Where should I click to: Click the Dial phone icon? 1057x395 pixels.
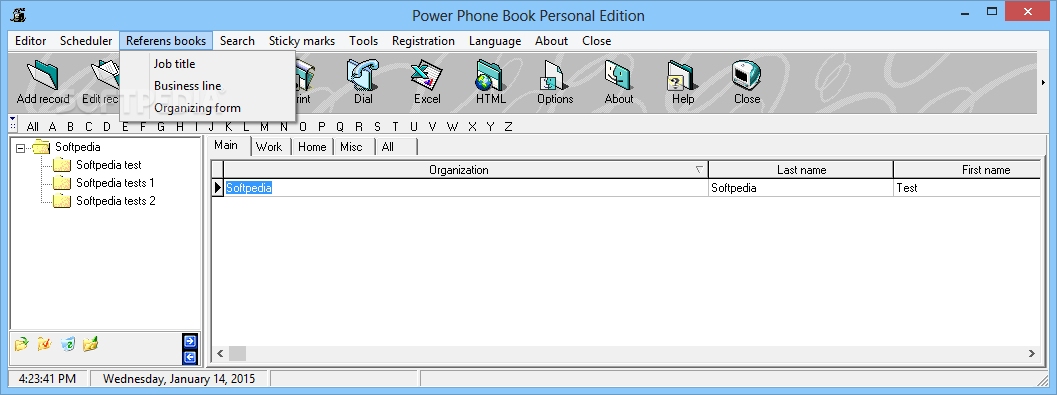point(363,74)
